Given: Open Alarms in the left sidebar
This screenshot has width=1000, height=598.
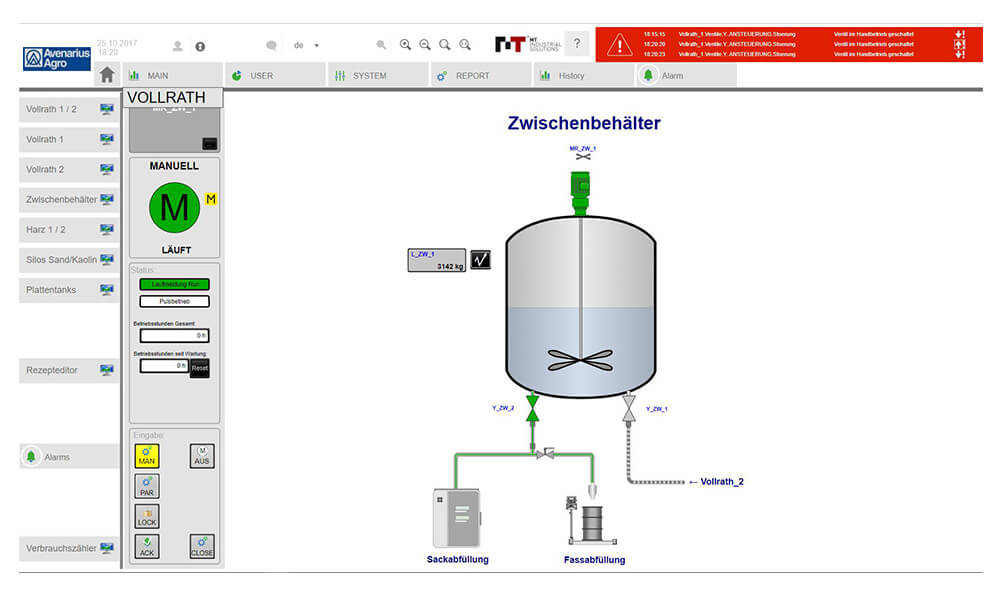Looking at the screenshot, I should click(x=70, y=456).
